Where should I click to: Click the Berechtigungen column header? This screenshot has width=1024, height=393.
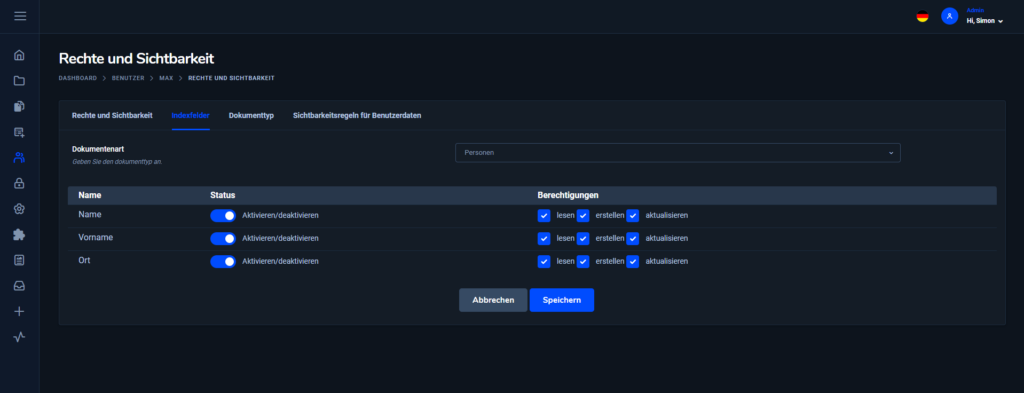[568, 195]
